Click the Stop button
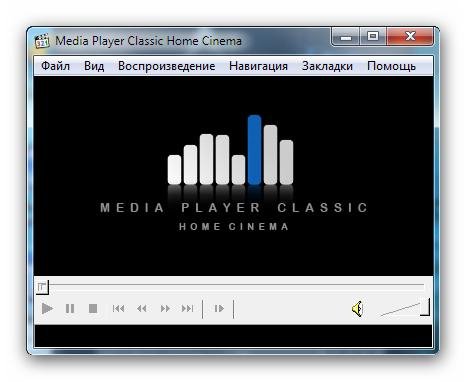Image resolution: width=467 pixels, height=382 pixels. pos(93,309)
